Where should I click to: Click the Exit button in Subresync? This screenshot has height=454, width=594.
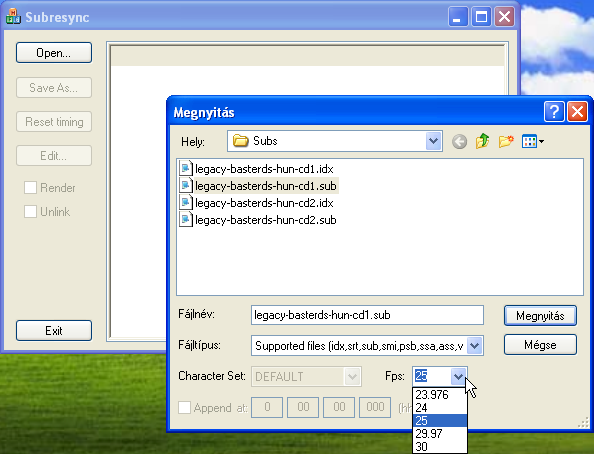[54, 330]
